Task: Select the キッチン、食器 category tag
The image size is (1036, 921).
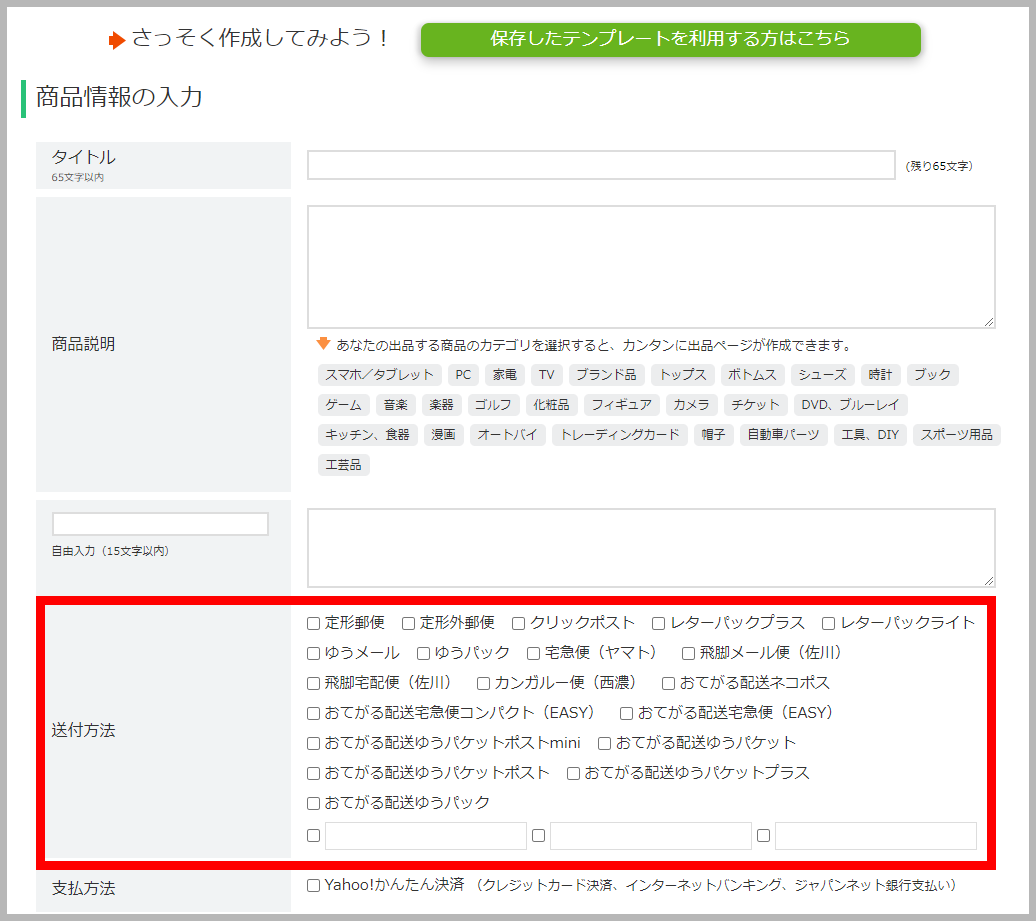Action: coord(367,434)
